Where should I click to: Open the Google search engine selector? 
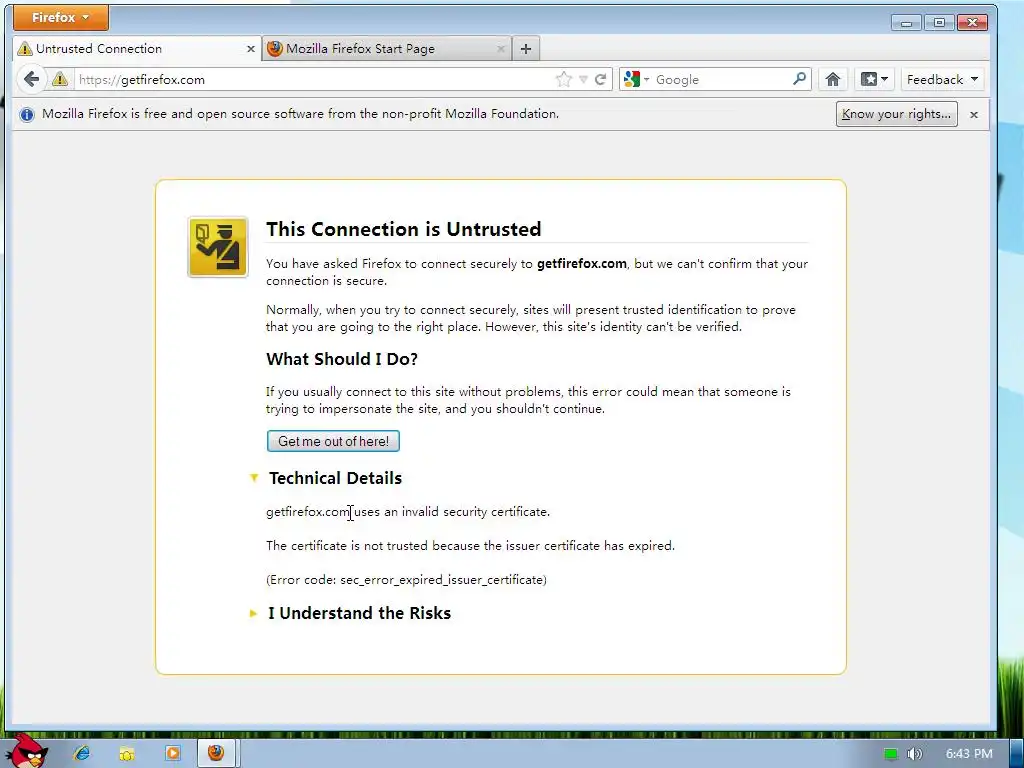pyautogui.click(x=636, y=80)
